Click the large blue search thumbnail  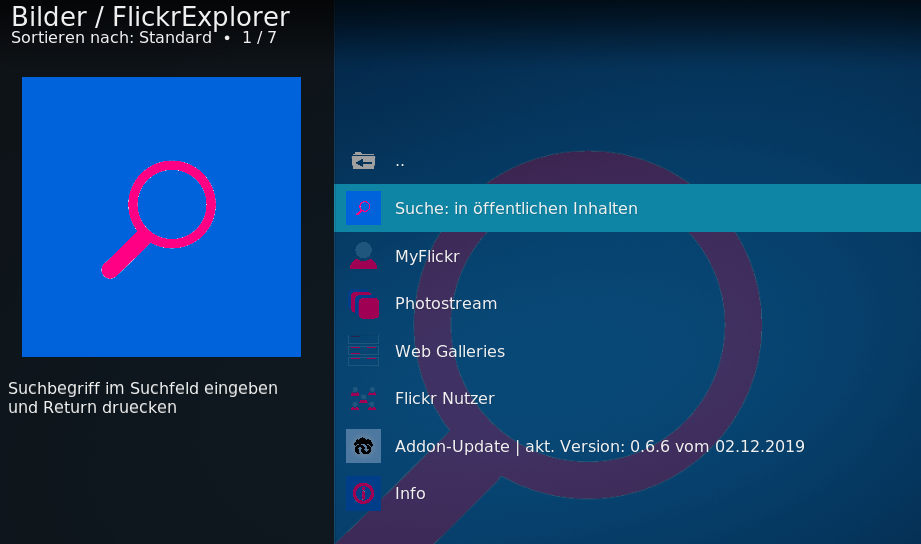pos(162,217)
